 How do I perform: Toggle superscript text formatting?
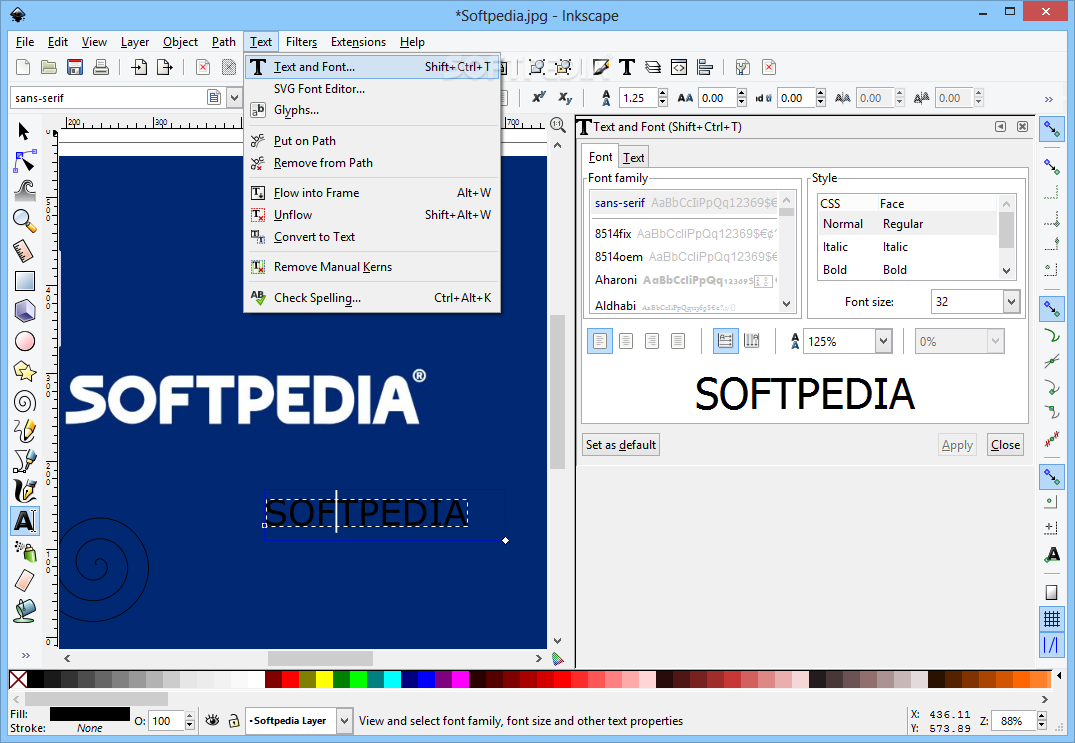(x=539, y=98)
